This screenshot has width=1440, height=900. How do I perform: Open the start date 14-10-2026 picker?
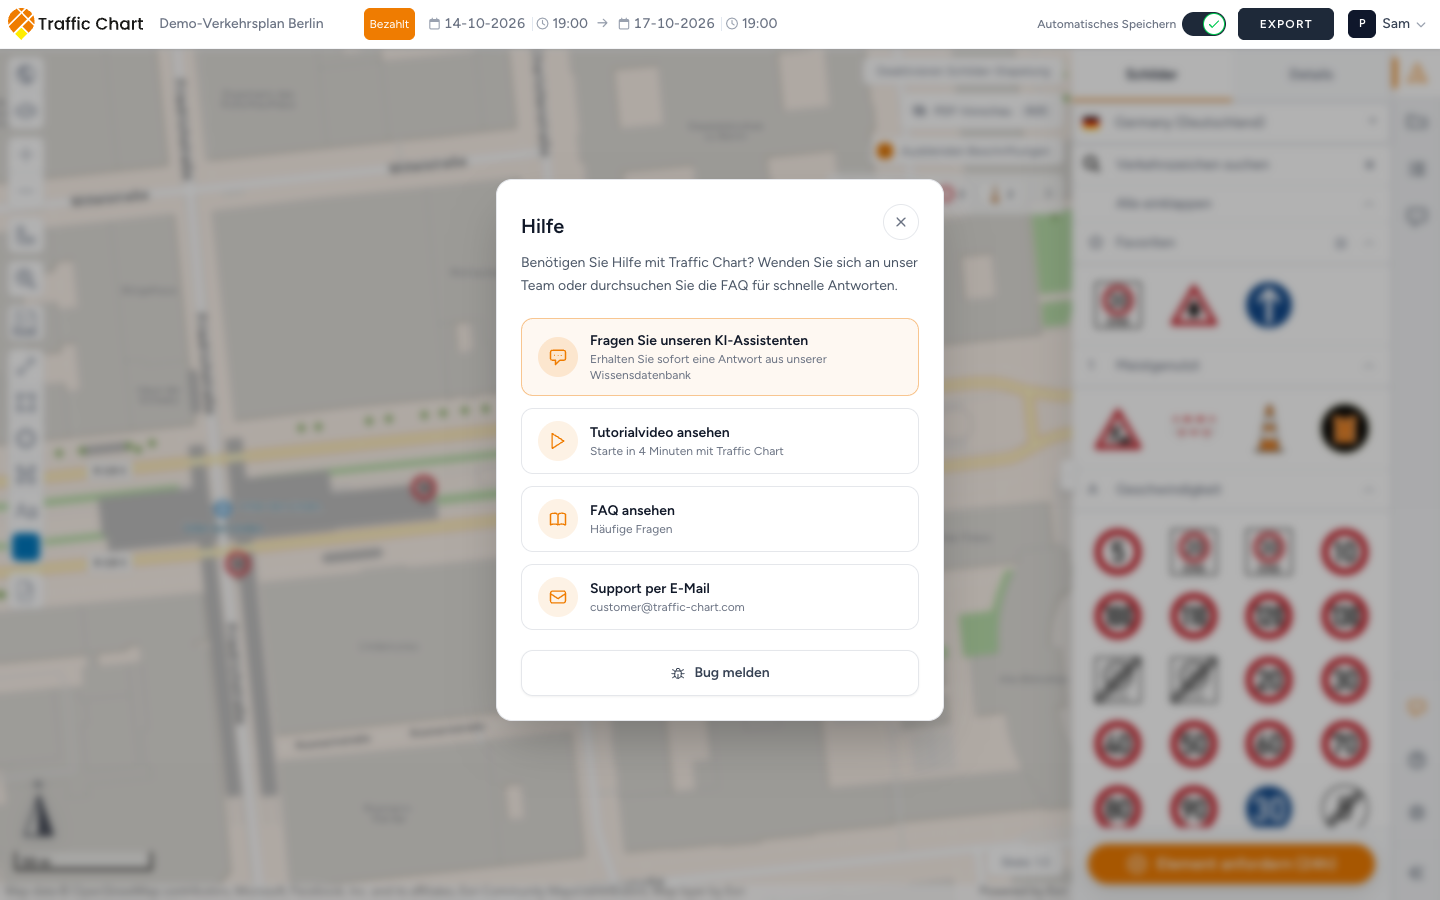pos(477,24)
